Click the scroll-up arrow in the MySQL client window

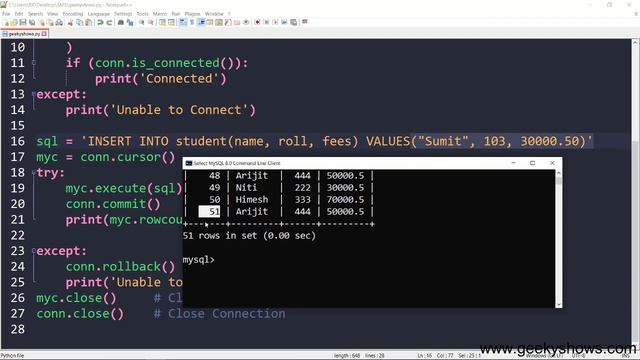pyautogui.click(x=558, y=173)
